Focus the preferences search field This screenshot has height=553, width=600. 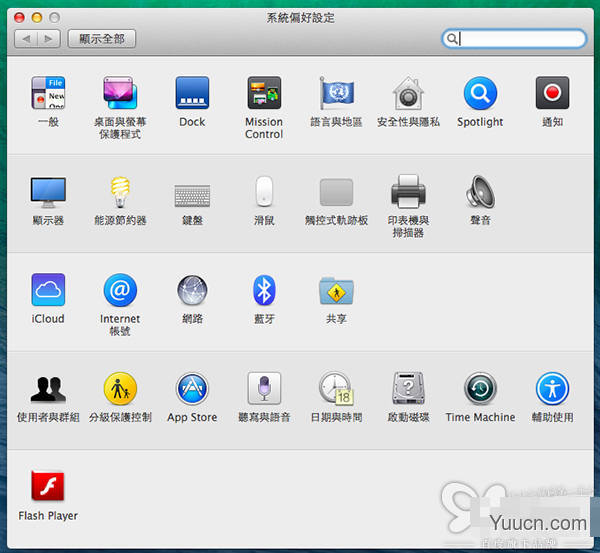point(514,39)
